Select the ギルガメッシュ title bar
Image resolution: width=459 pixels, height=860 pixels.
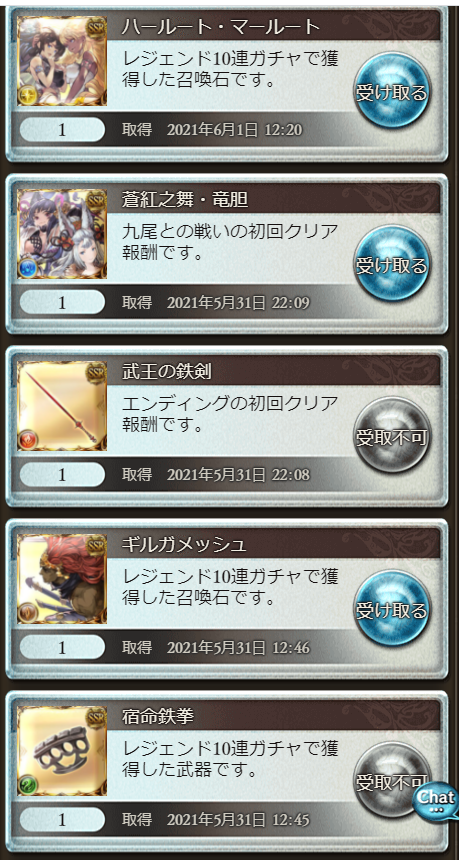pos(274,545)
